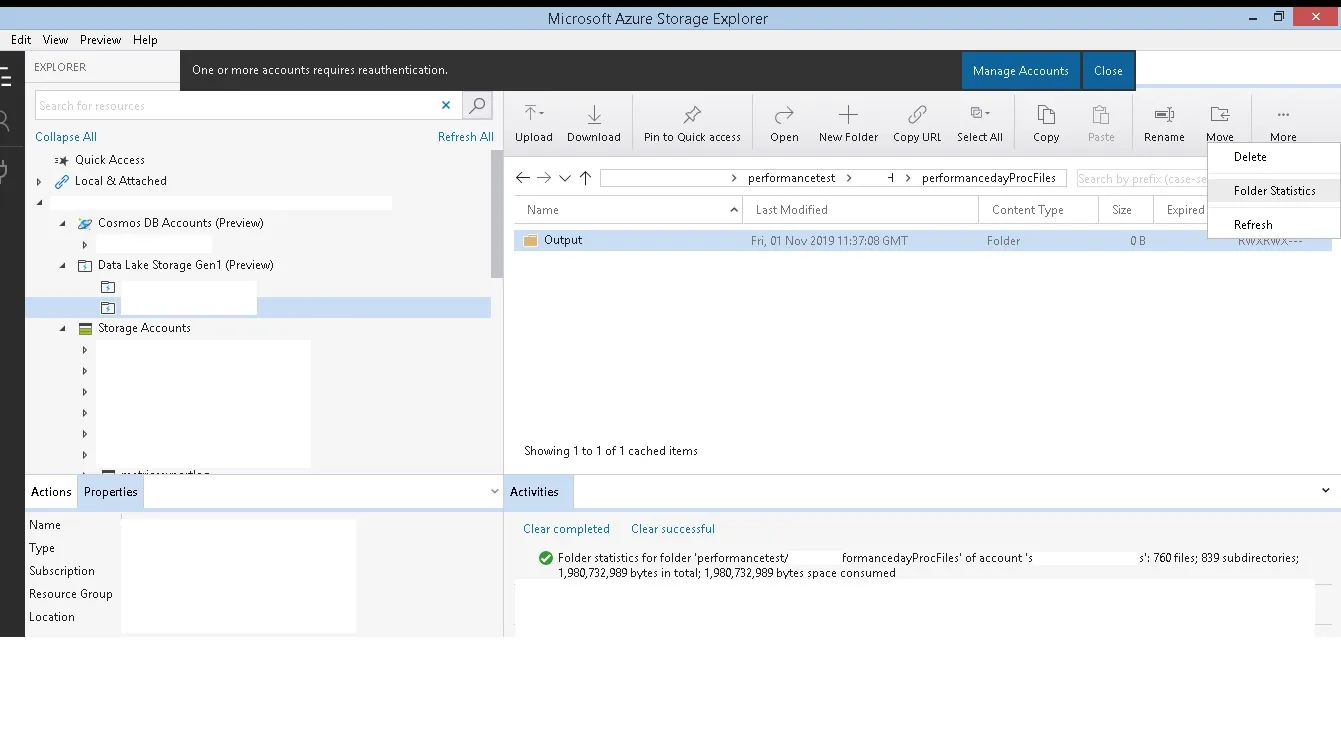Image resolution: width=1341 pixels, height=740 pixels.
Task: Create a folder with the New Folder icon
Action: click(x=848, y=114)
